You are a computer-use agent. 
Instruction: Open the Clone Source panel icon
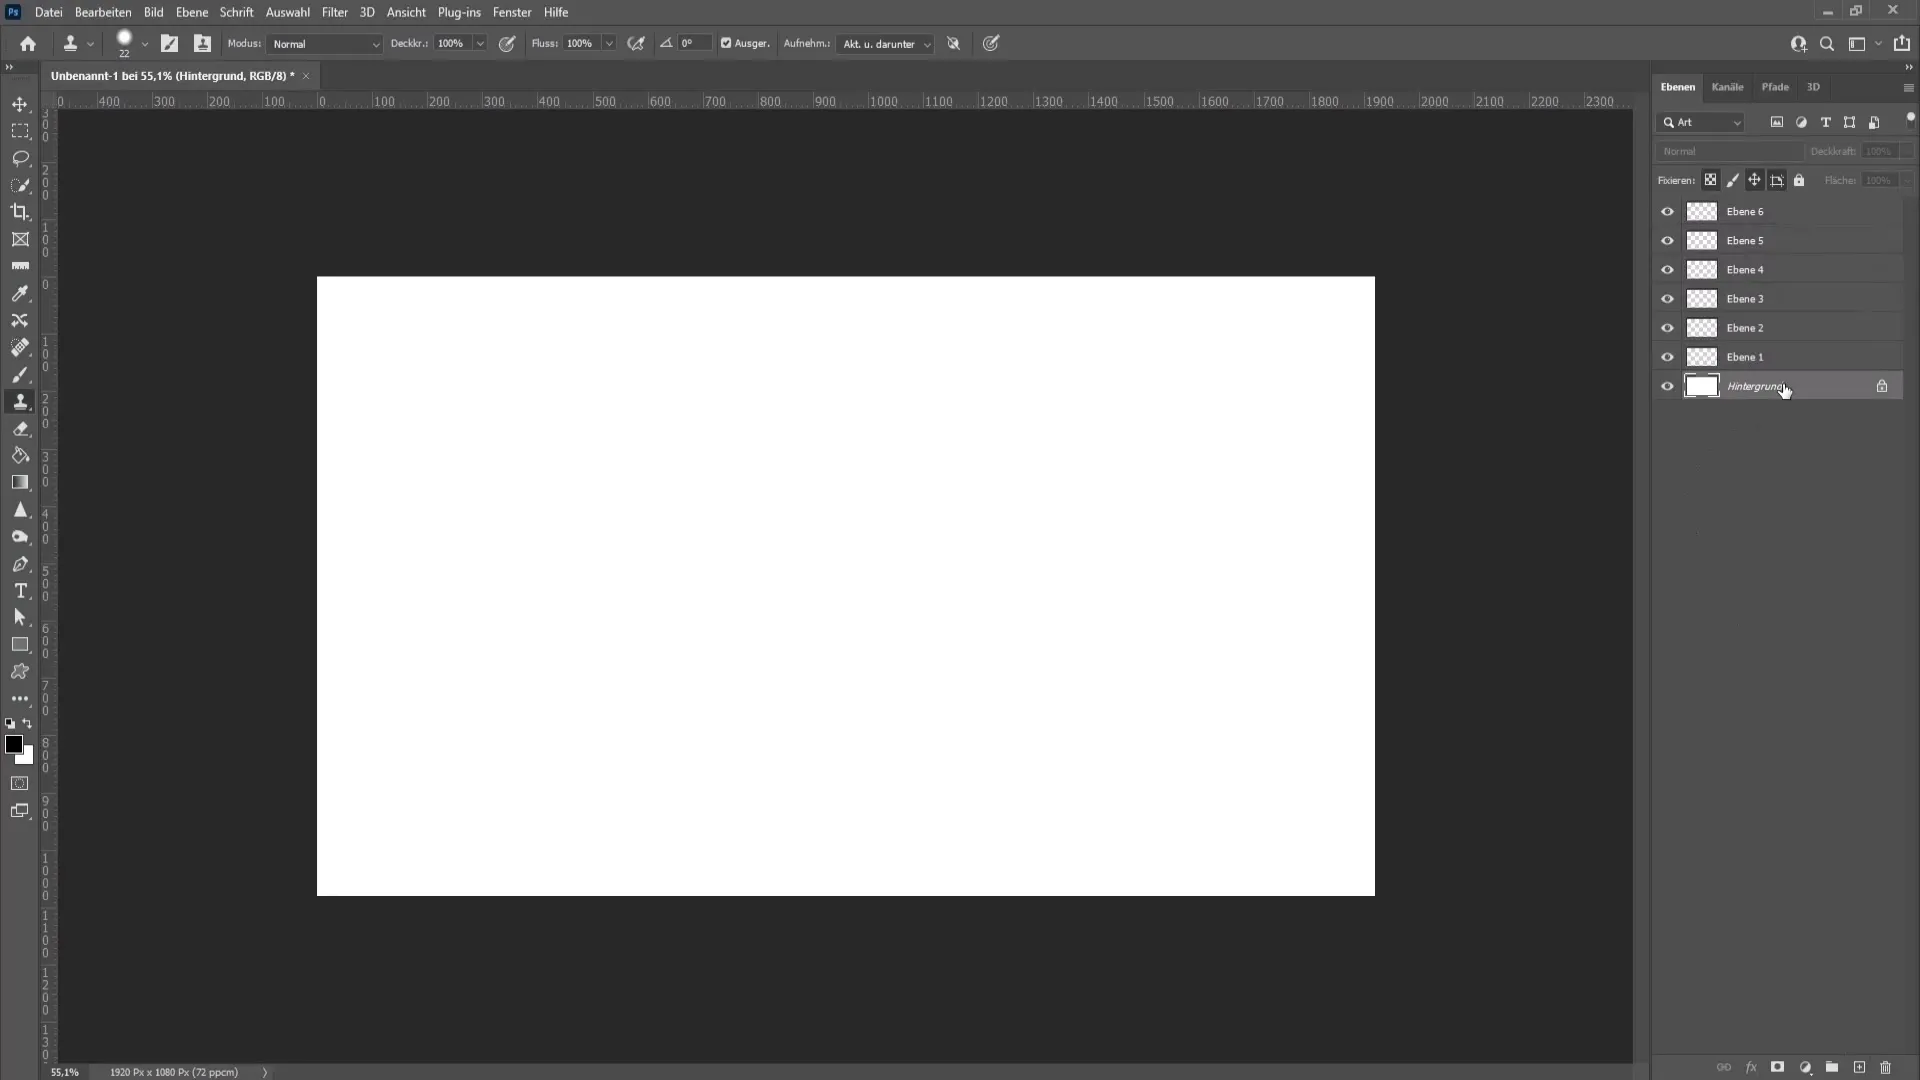click(x=202, y=44)
